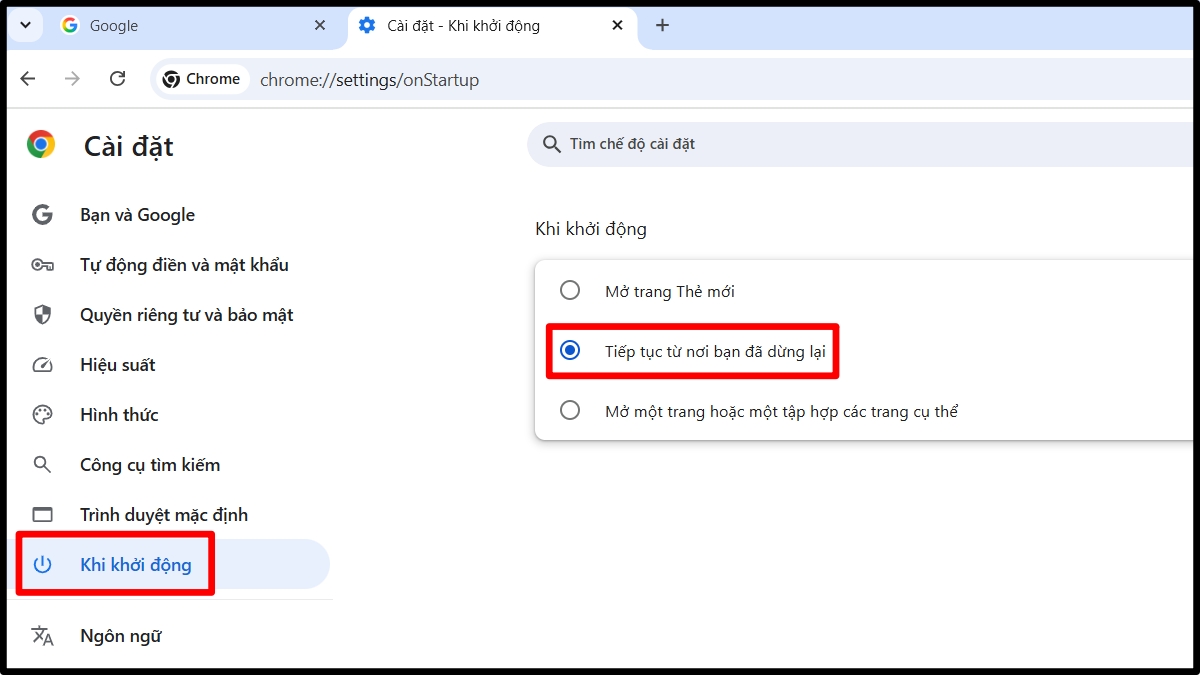Select 'Mở trang Thẻ mới' radio button

click(x=570, y=290)
